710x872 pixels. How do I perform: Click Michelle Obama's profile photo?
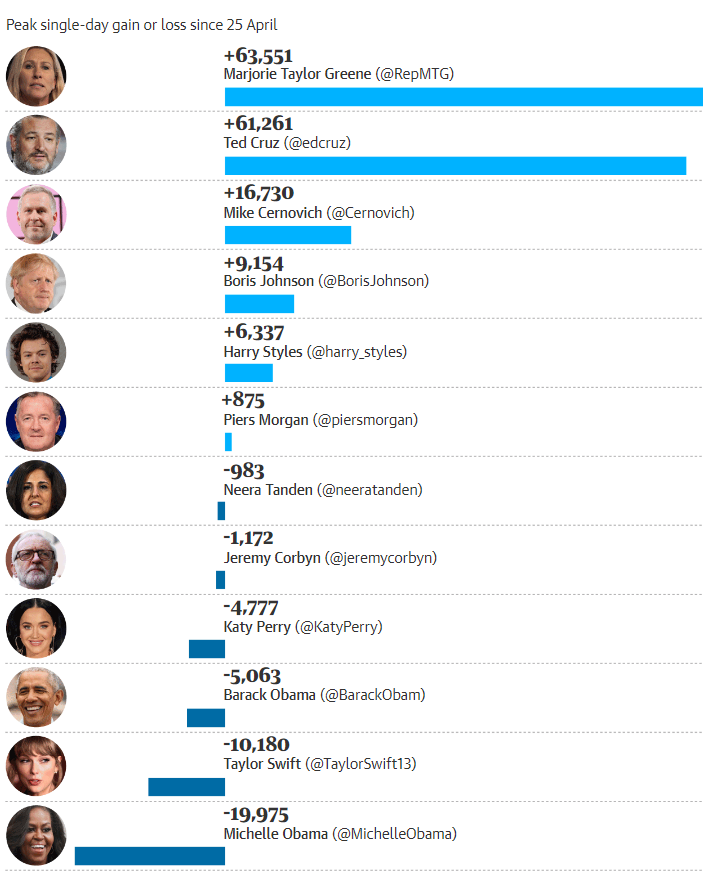pyautogui.click(x=36, y=835)
